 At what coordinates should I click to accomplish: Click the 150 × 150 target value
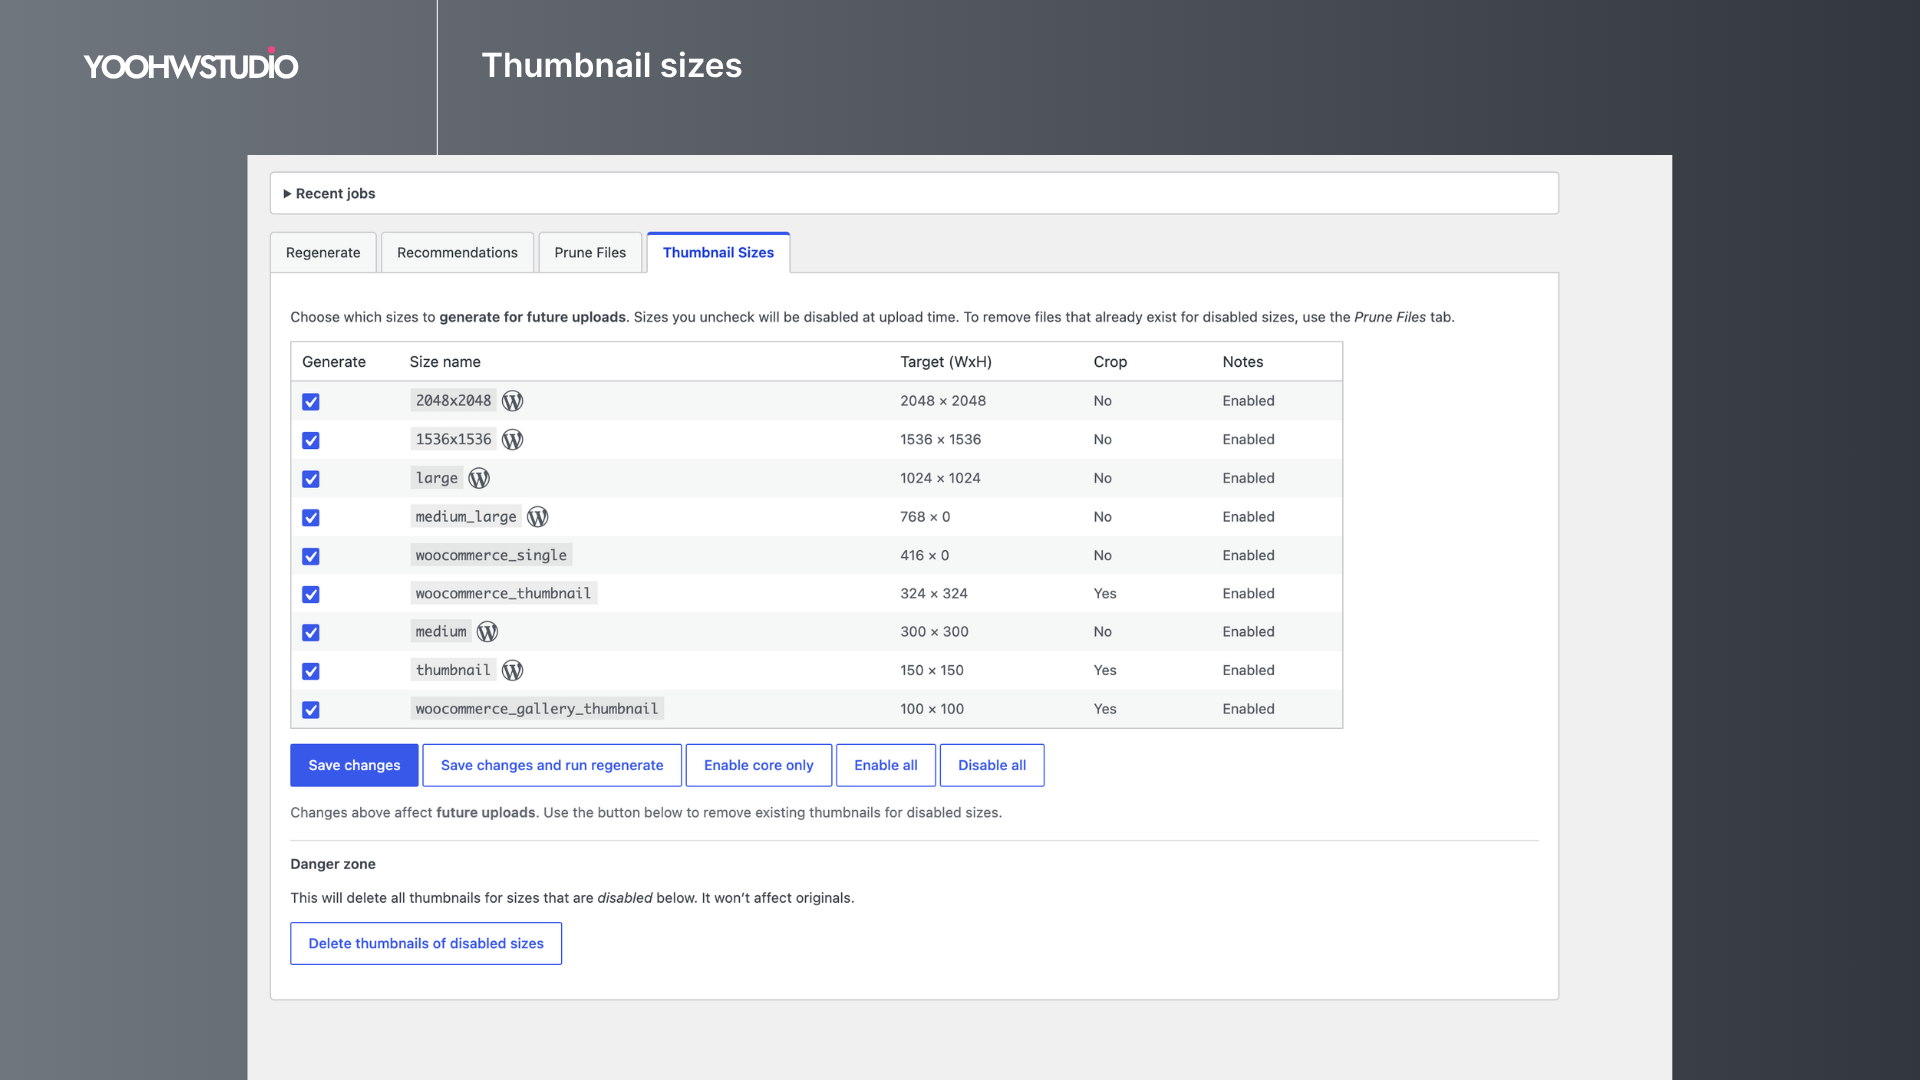(932, 670)
